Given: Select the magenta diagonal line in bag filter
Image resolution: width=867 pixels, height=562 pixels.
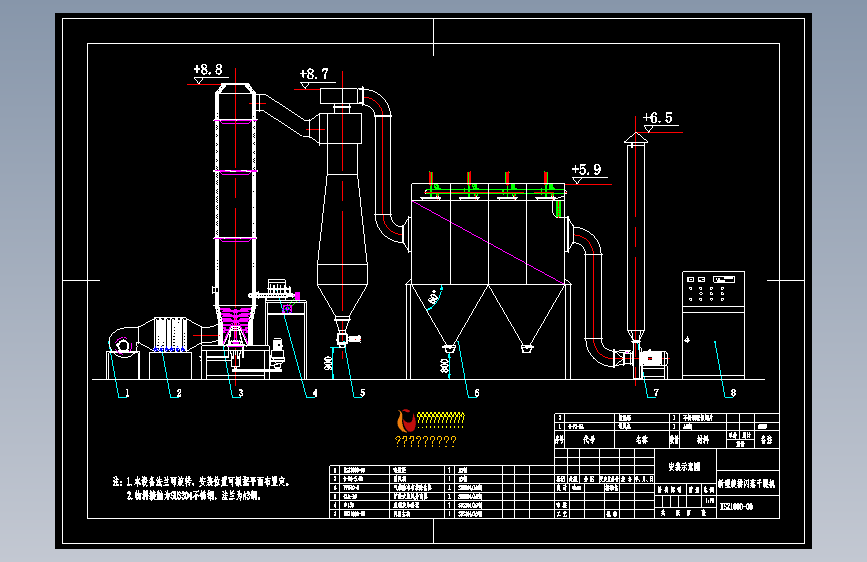Looking at the screenshot, I should coord(488,243).
